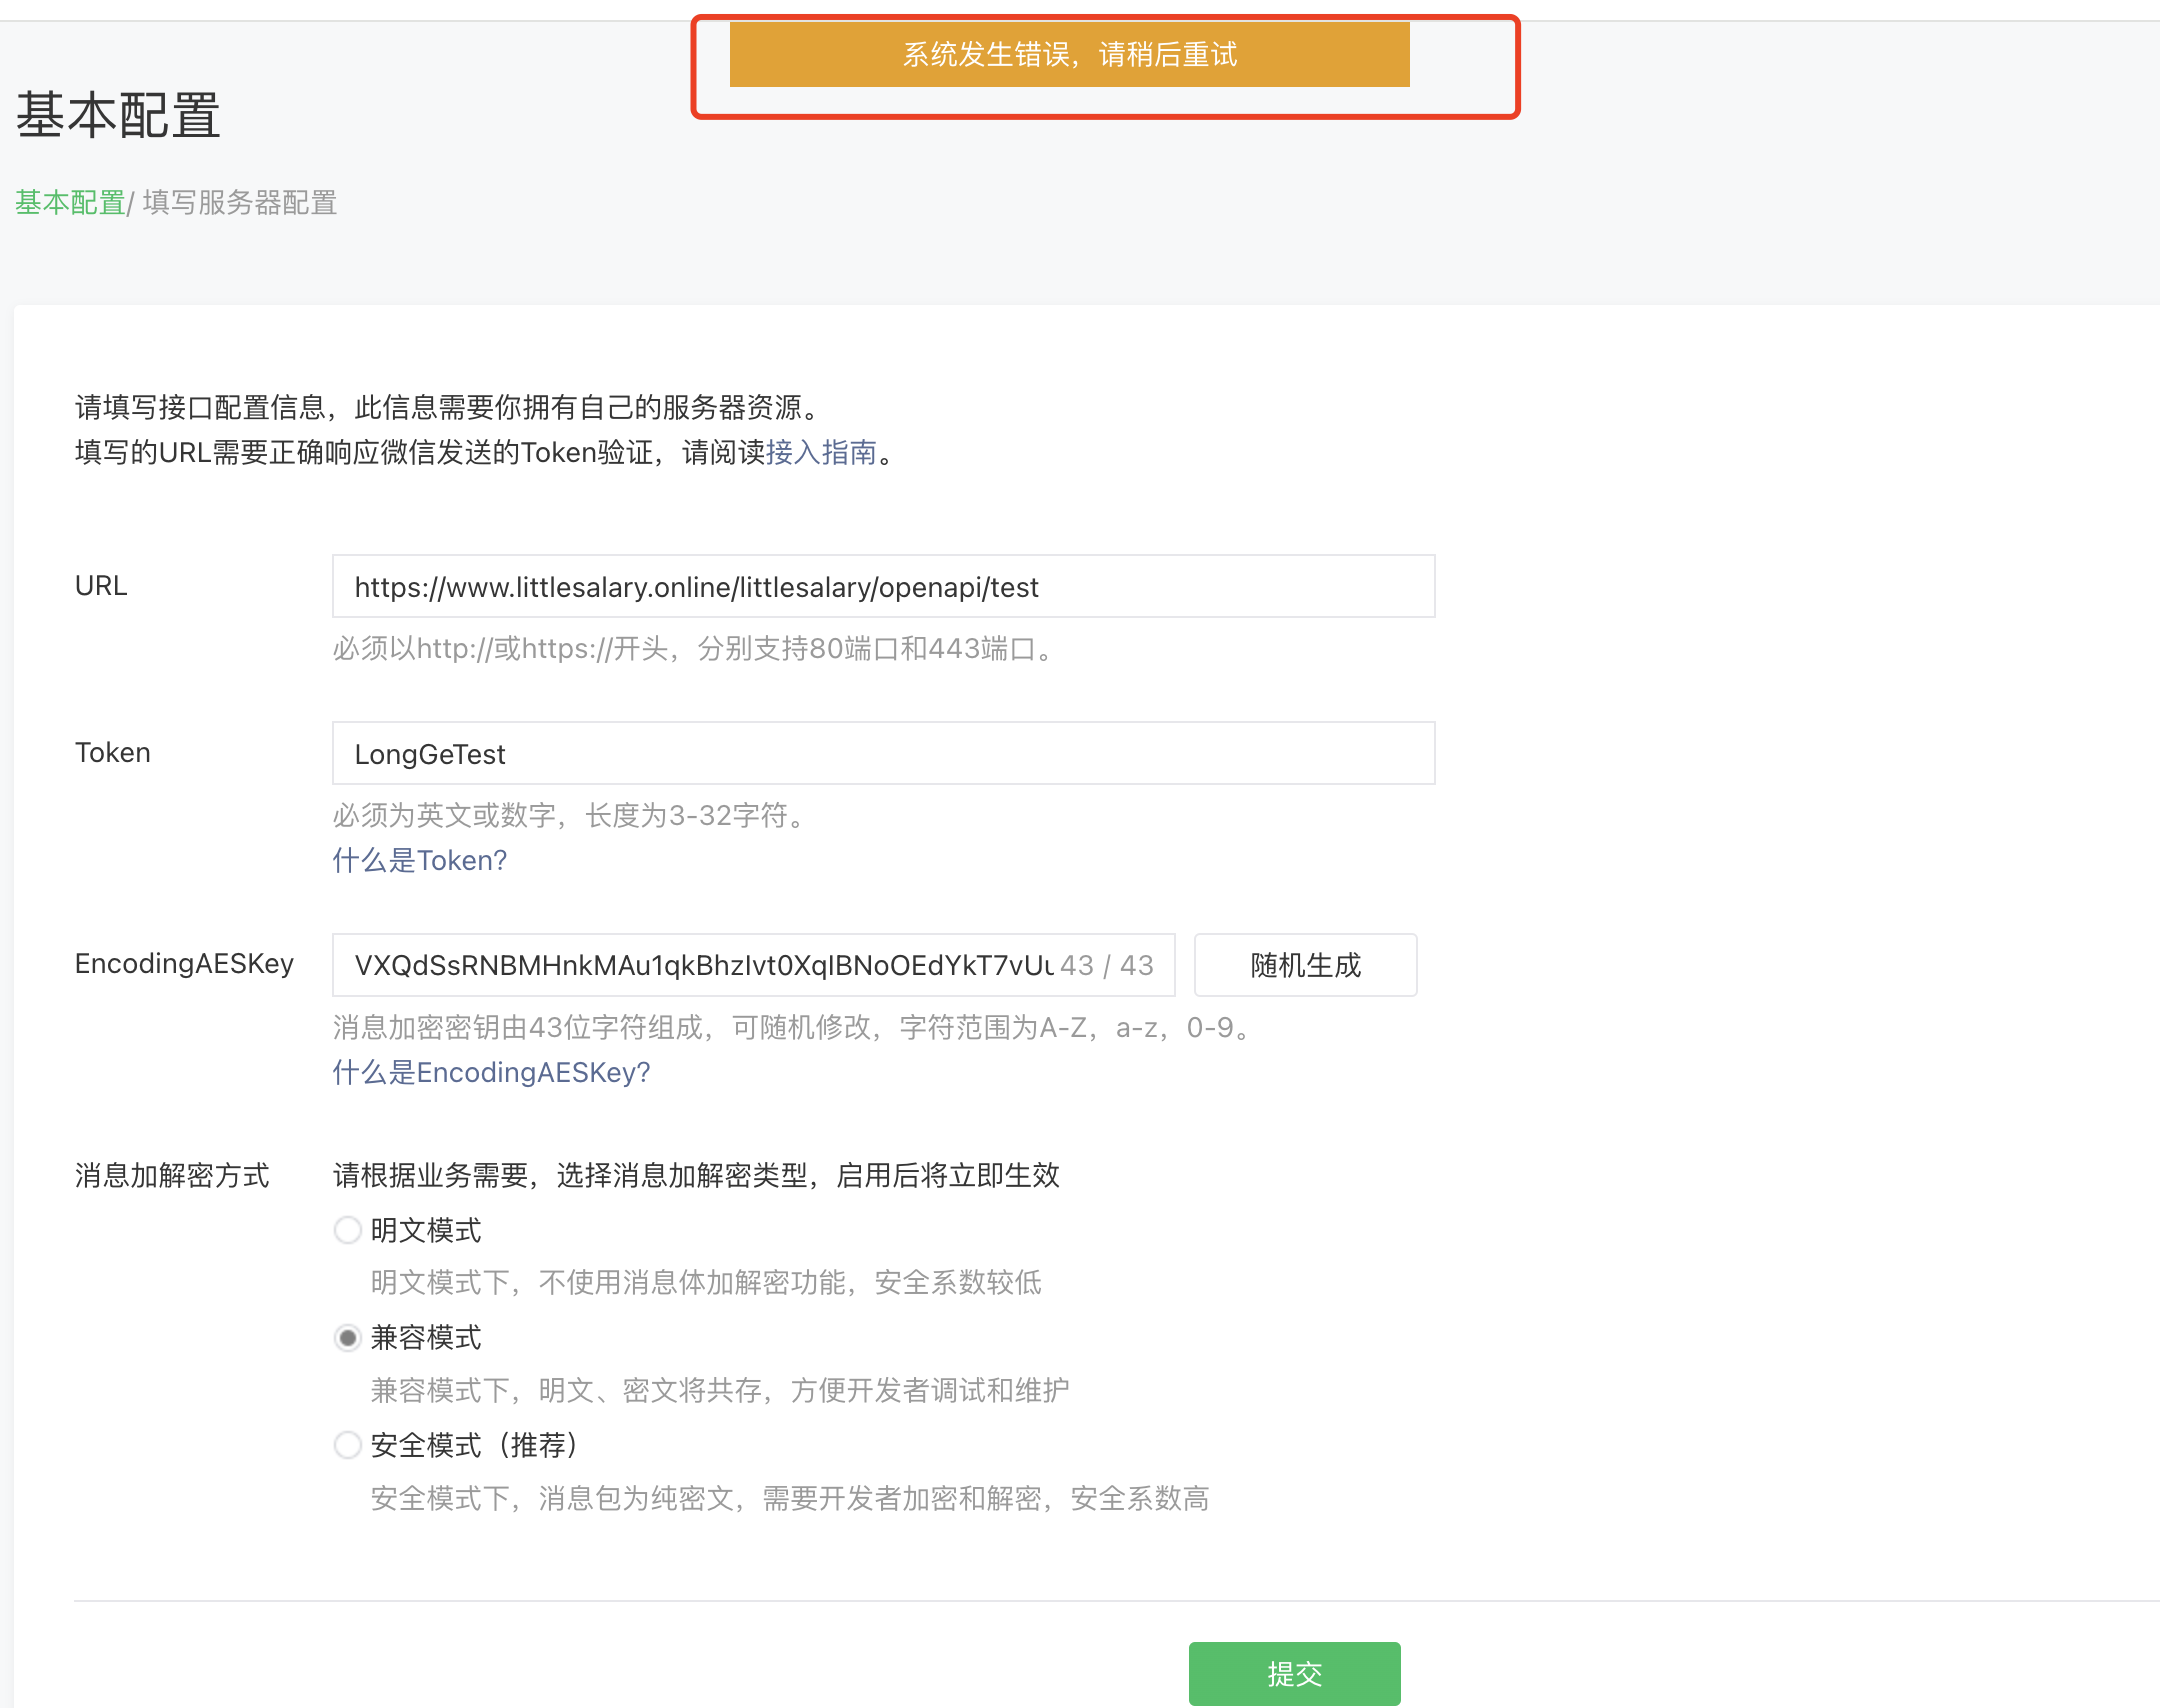The width and height of the screenshot is (2160, 1708).
Task: Select the 明文模式 radio button
Action: (x=347, y=1230)
